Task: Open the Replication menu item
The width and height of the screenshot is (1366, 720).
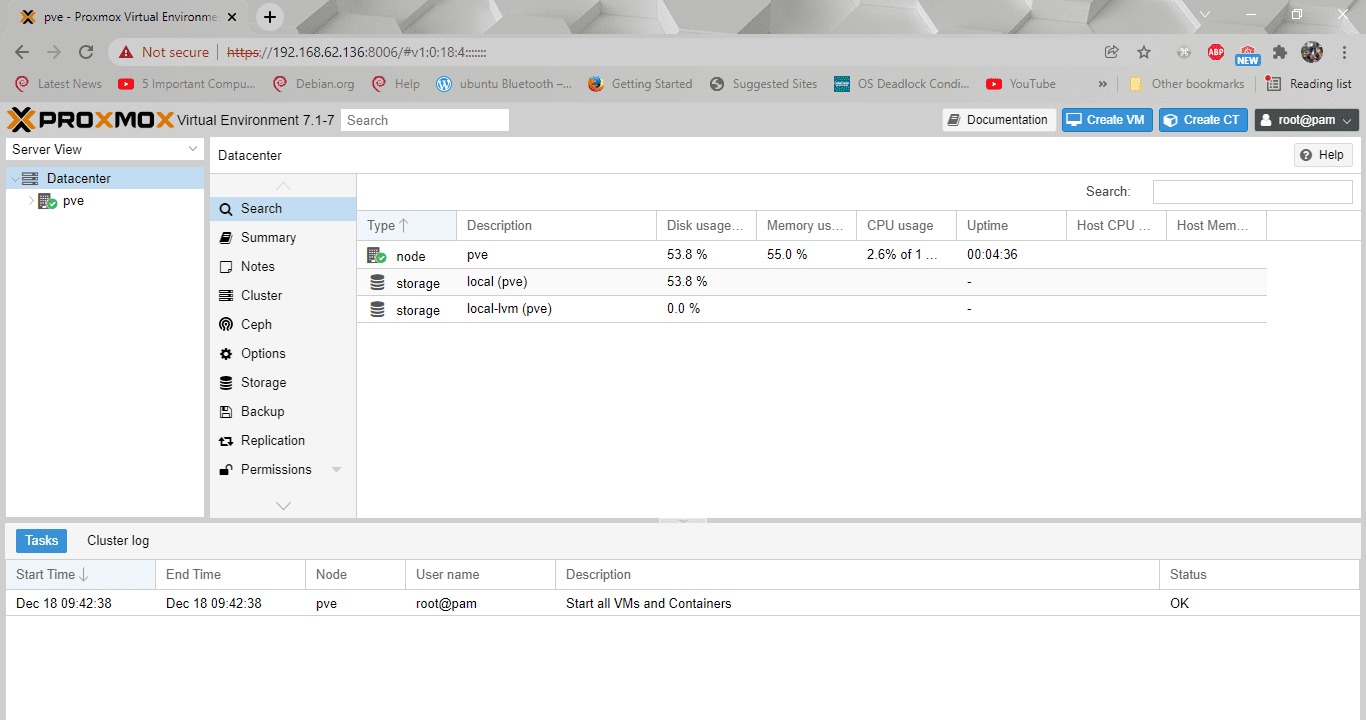Action: tap(283, 440)
